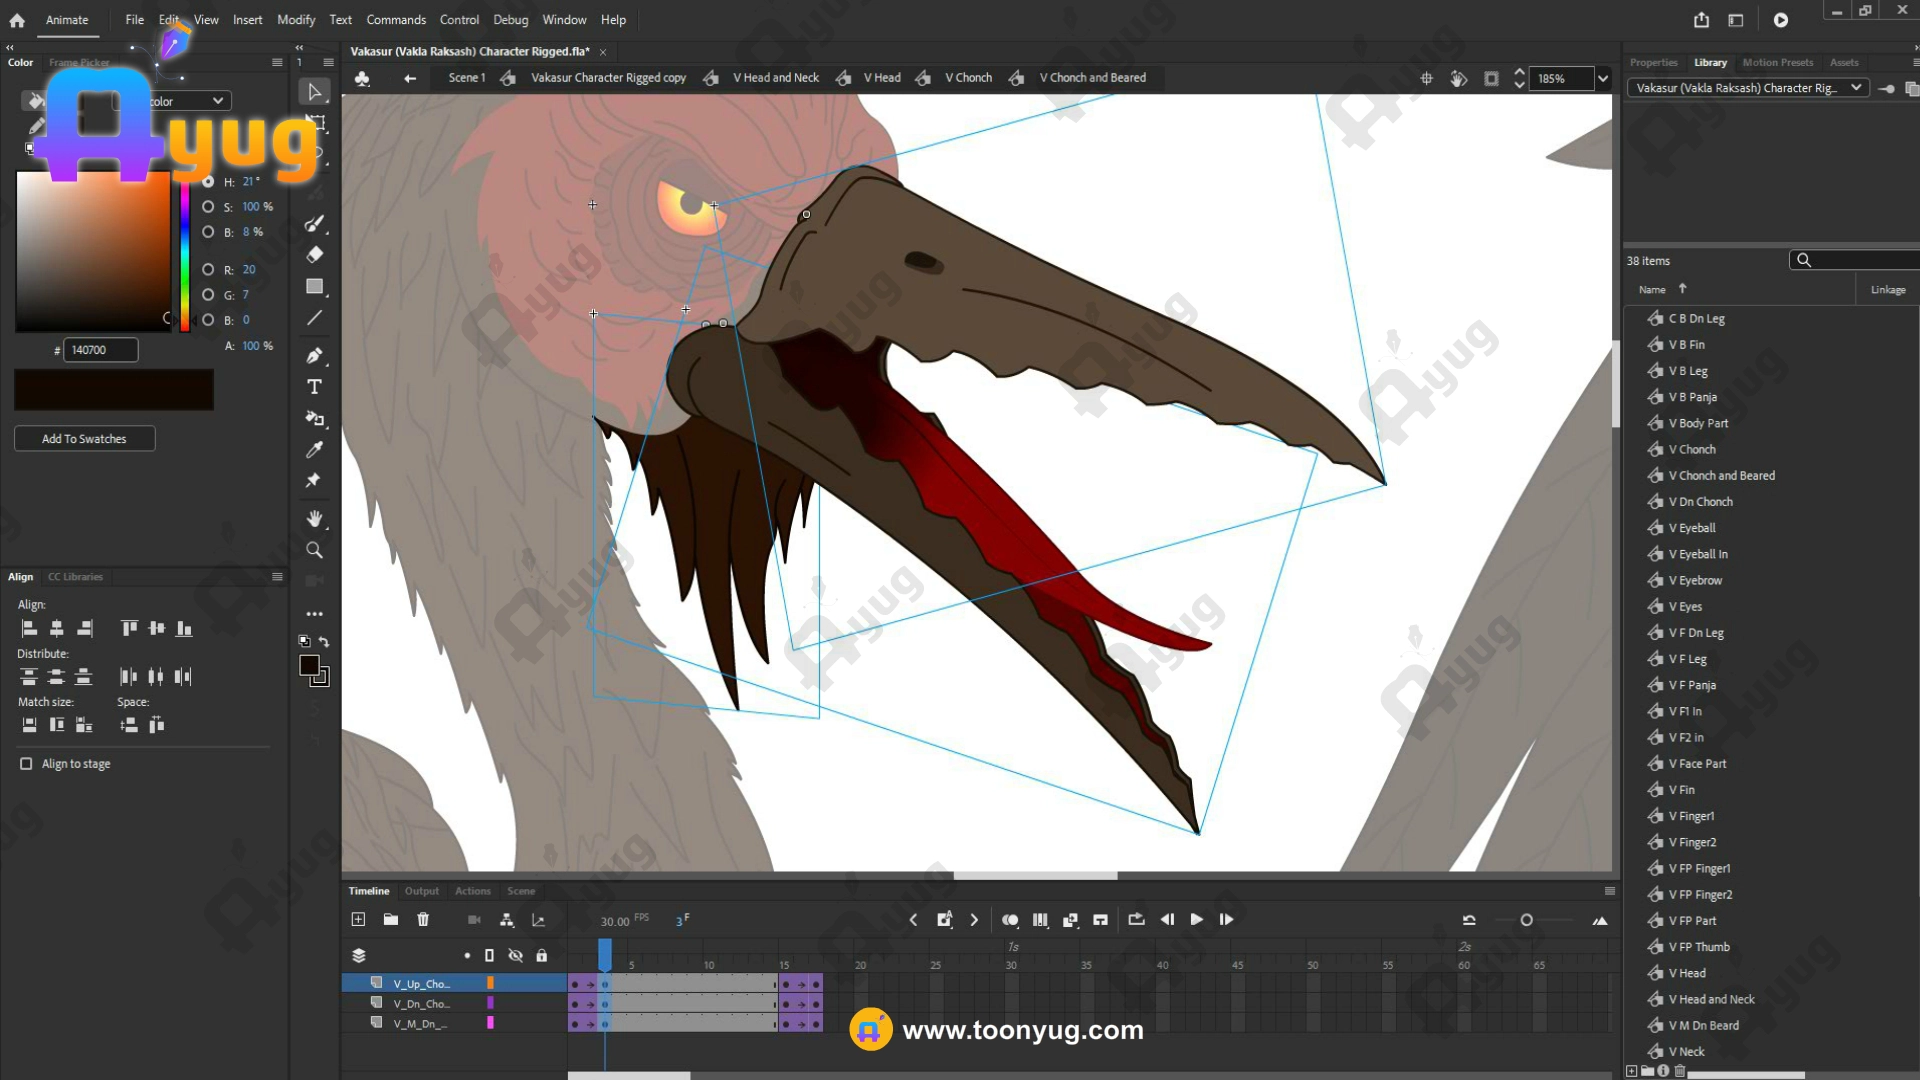
Task: Select the Eraser tool
Action: pos(314,255)
